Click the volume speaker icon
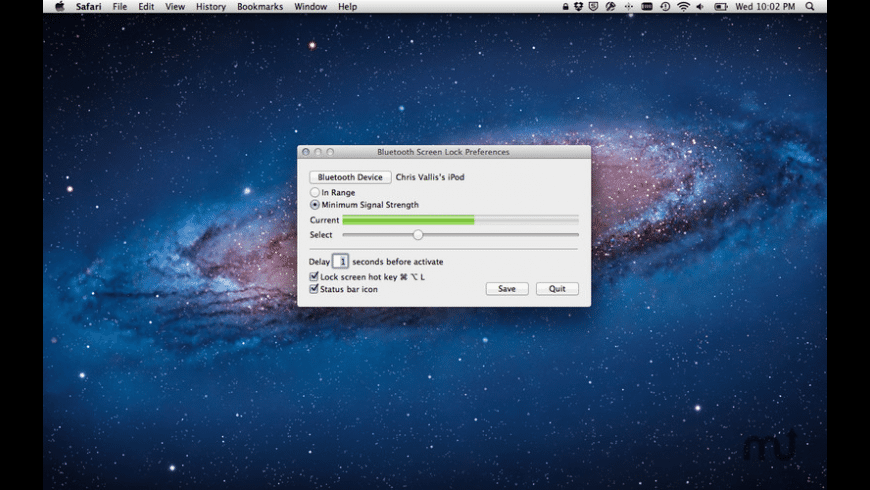The image size is (870, 490). pyautogui.click(x=700, y=7)
